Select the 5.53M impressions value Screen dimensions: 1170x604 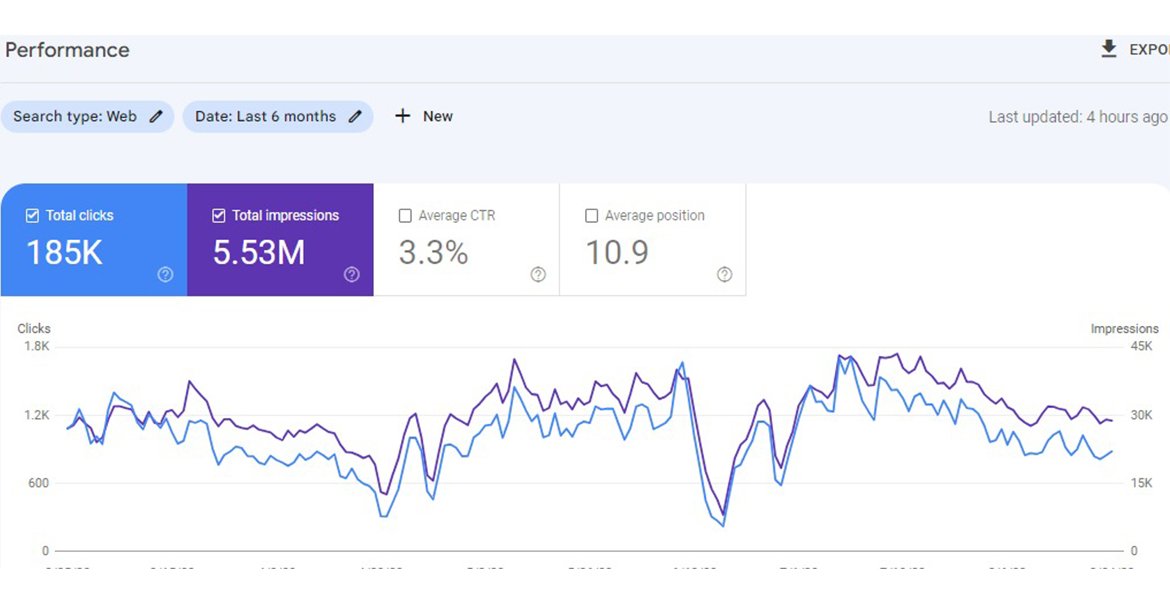coord(259,253)
